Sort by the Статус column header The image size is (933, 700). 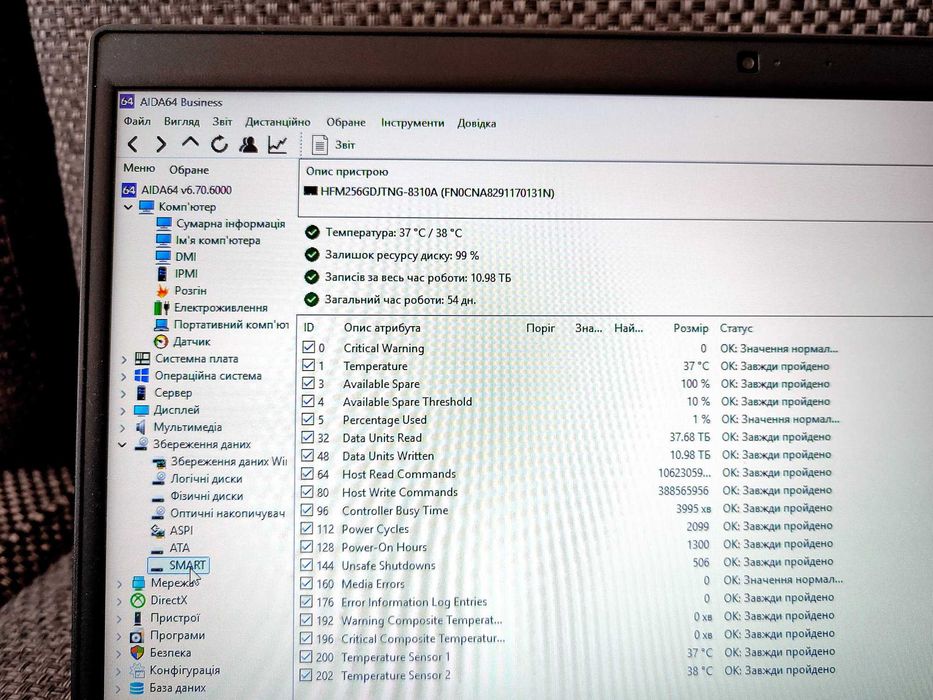pos(736,329)
